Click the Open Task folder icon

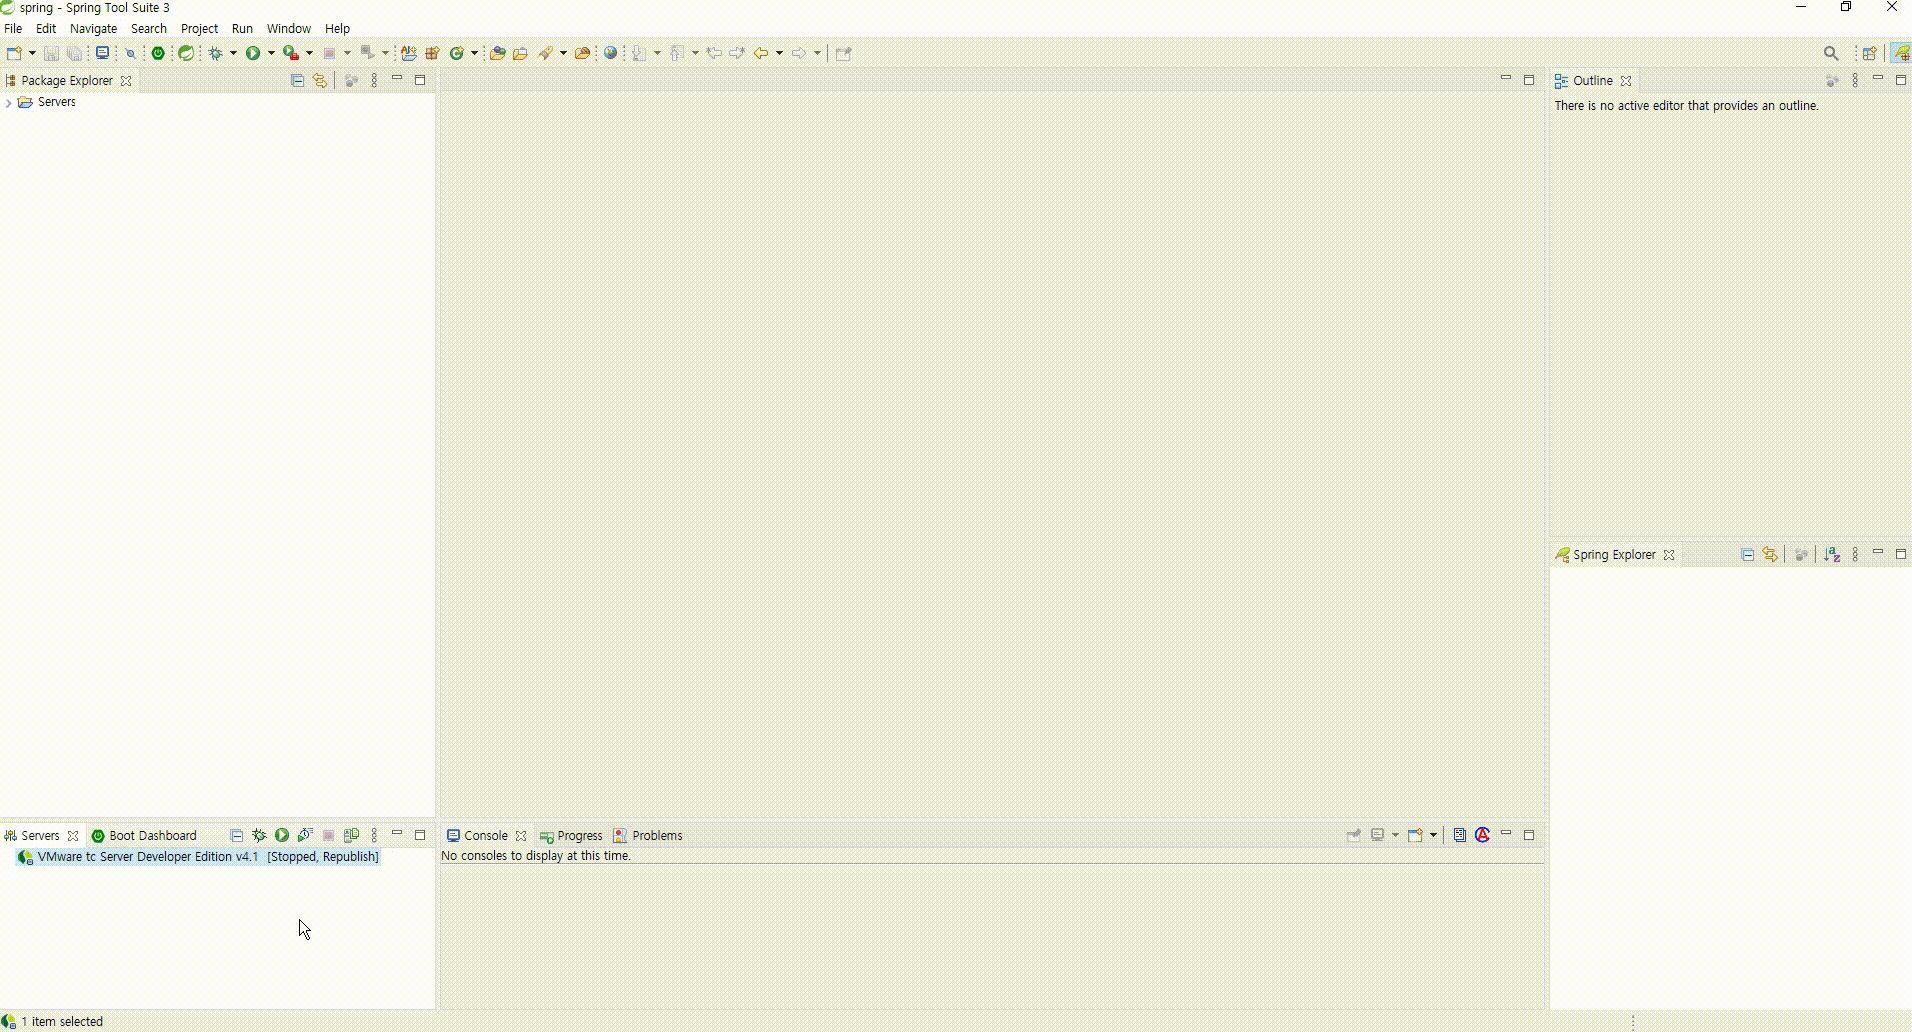click(x=520, y=53)
